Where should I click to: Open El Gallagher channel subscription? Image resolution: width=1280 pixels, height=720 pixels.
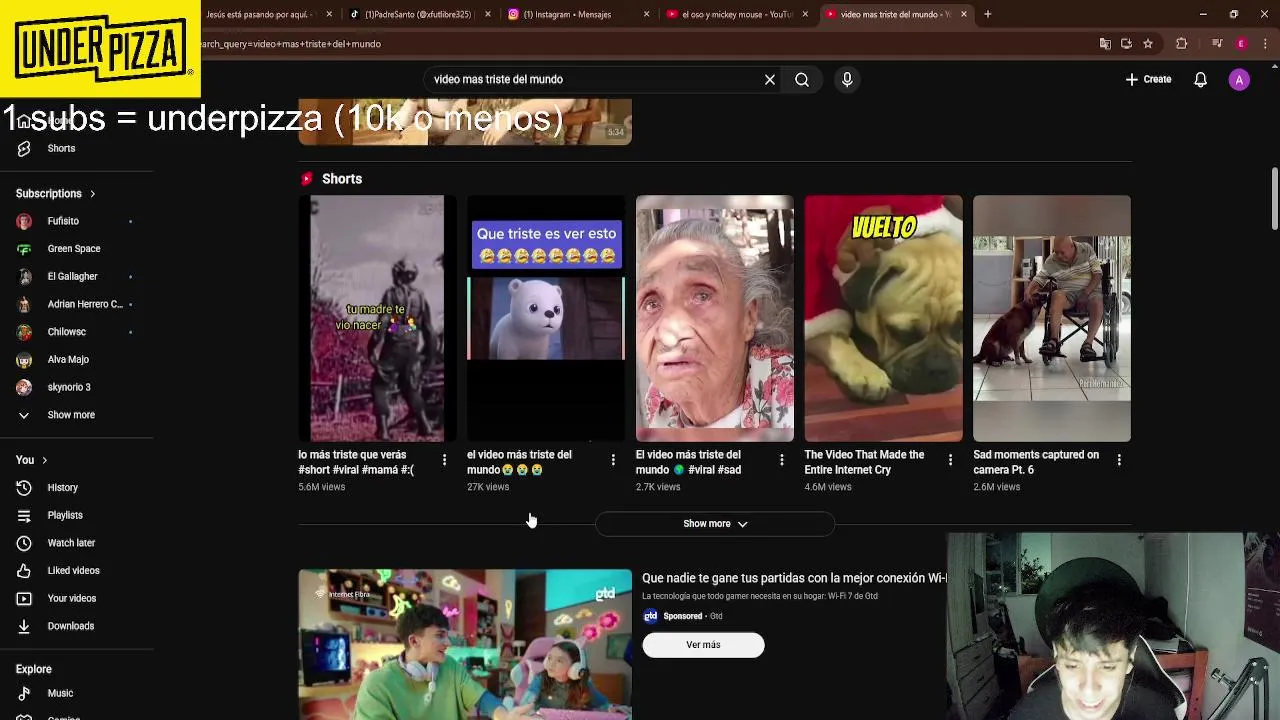[72, 276]
